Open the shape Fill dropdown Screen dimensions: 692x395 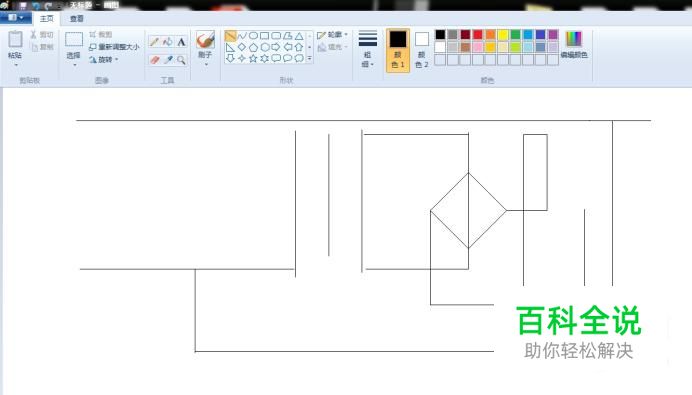[x=332, y=47]
